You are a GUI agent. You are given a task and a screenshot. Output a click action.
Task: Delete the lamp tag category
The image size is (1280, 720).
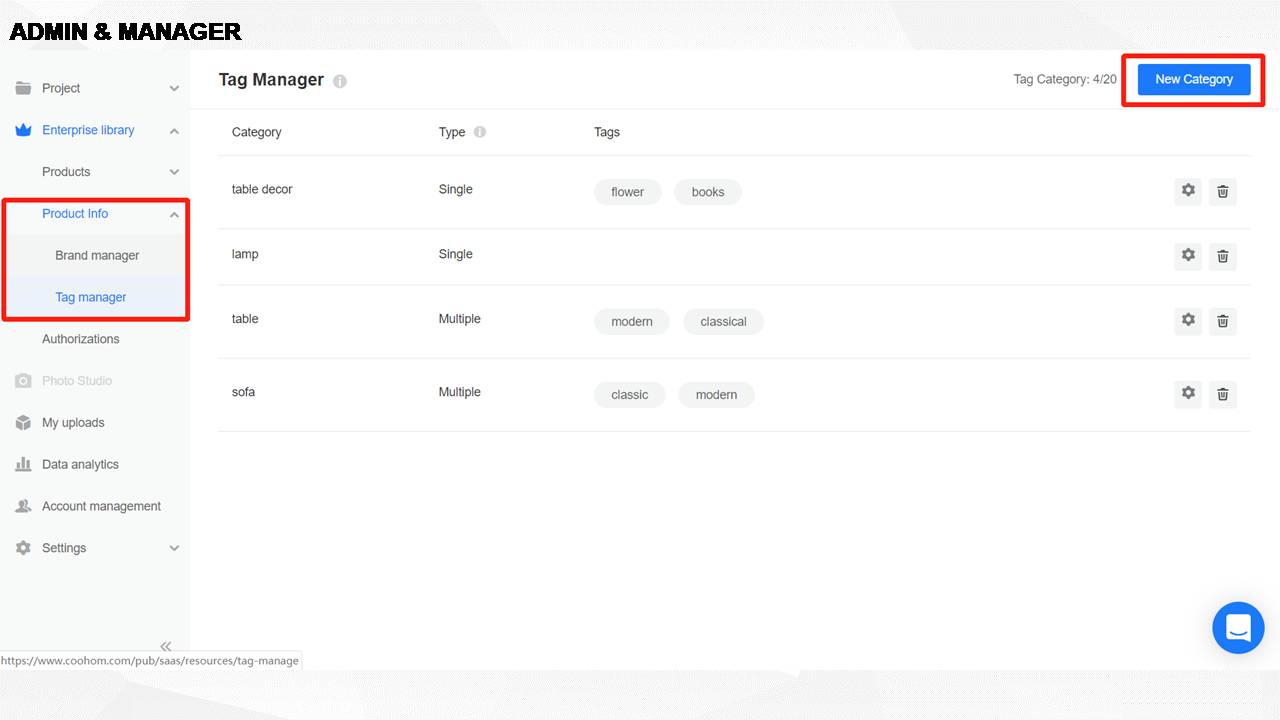click(1222, 256)
